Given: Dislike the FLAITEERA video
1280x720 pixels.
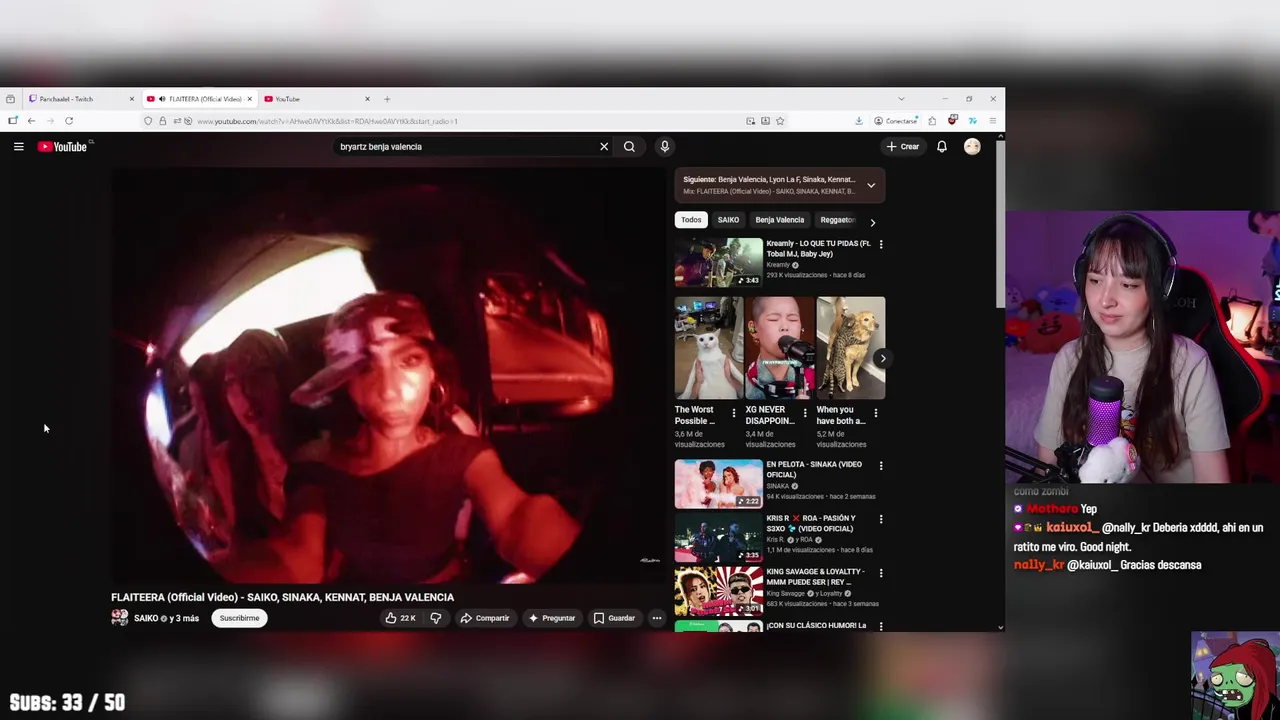Looking at the screenshot, I should (x=436, y=618).
